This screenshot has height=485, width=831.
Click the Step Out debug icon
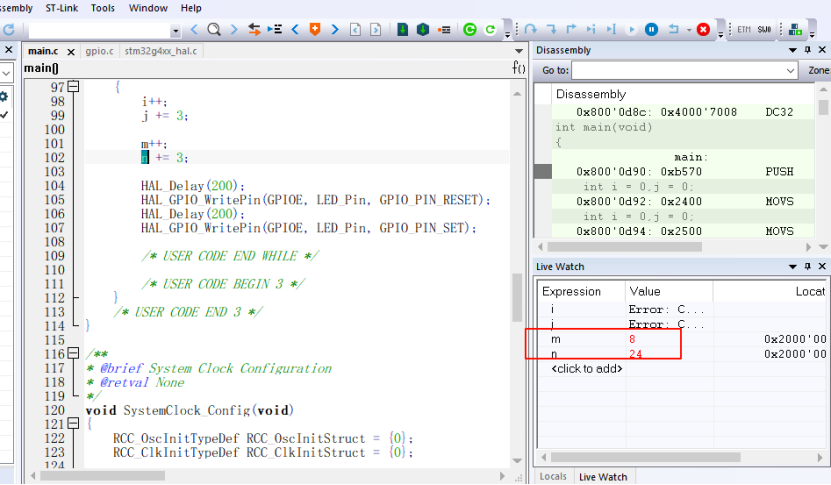571,29
